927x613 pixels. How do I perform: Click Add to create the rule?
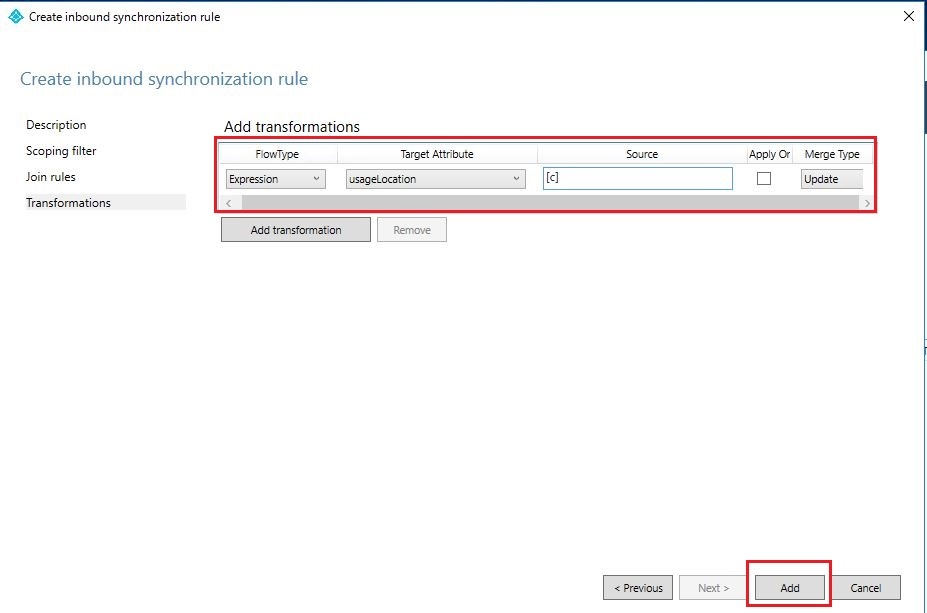pyautogui.click(x=789, y=588)
